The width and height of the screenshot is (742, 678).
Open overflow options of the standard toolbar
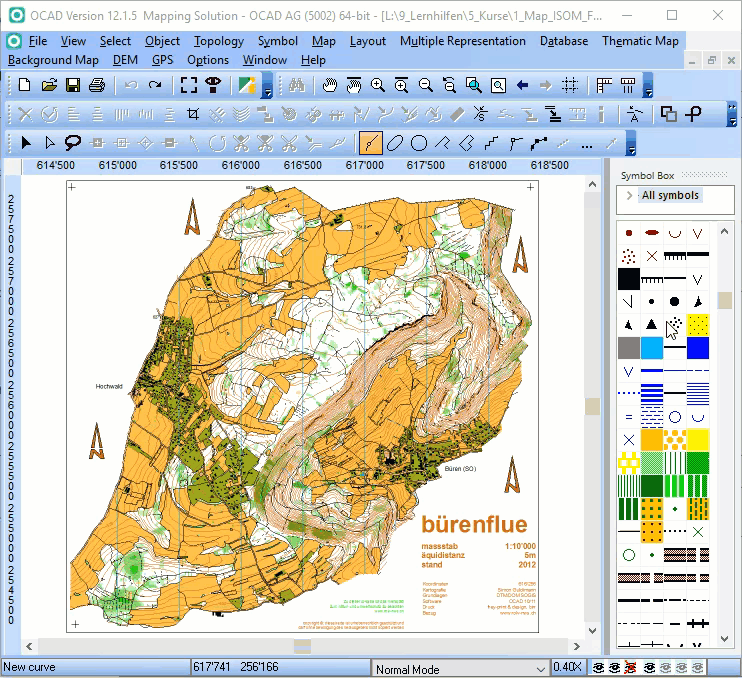(267, 86)
